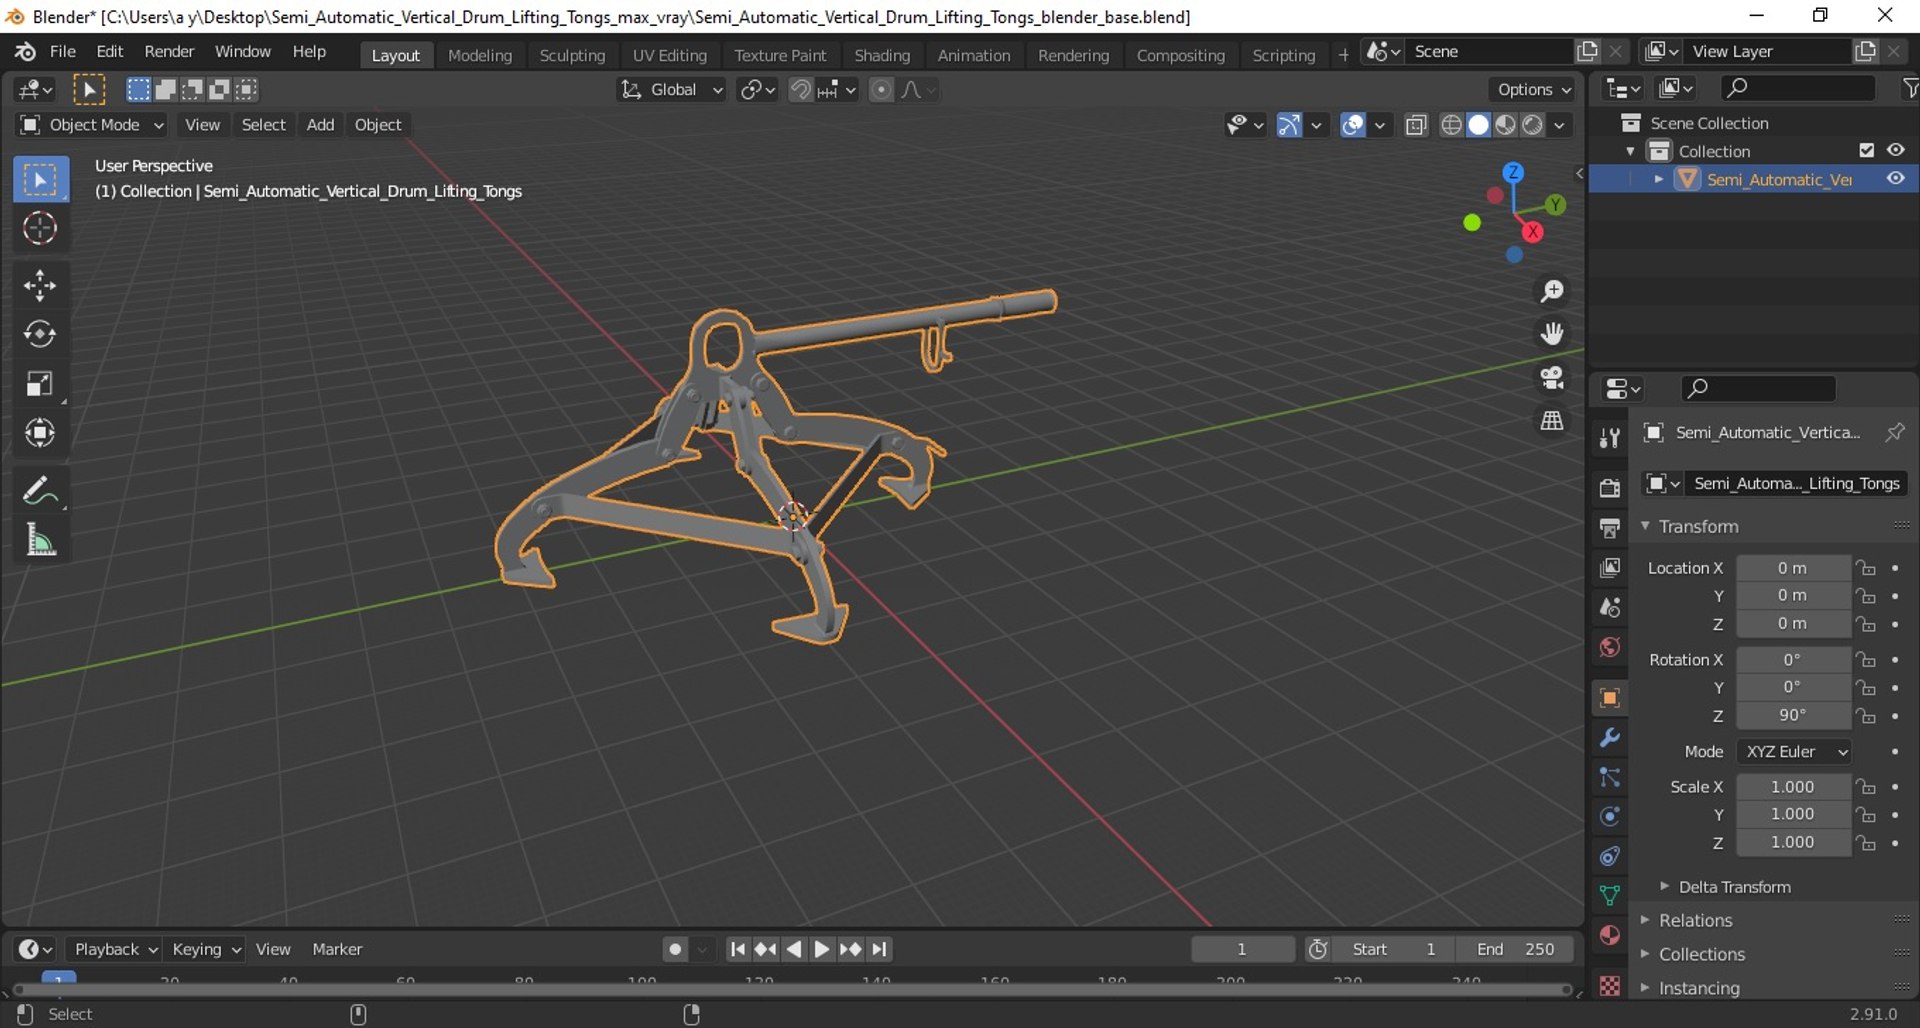This screenshot has height=1028, width=1920.
Task: Open the File menu
Action: point(62,52)
